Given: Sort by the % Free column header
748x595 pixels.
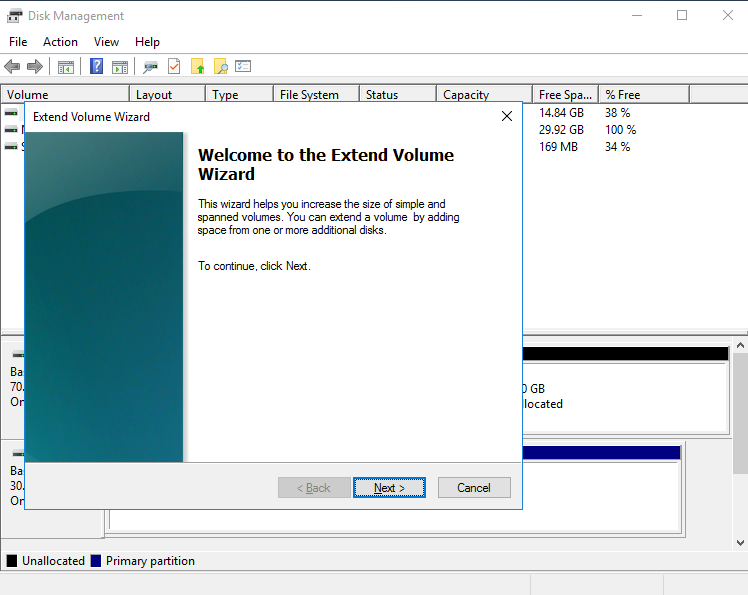Looking at the screenshot, I should [x=644, y=94].
